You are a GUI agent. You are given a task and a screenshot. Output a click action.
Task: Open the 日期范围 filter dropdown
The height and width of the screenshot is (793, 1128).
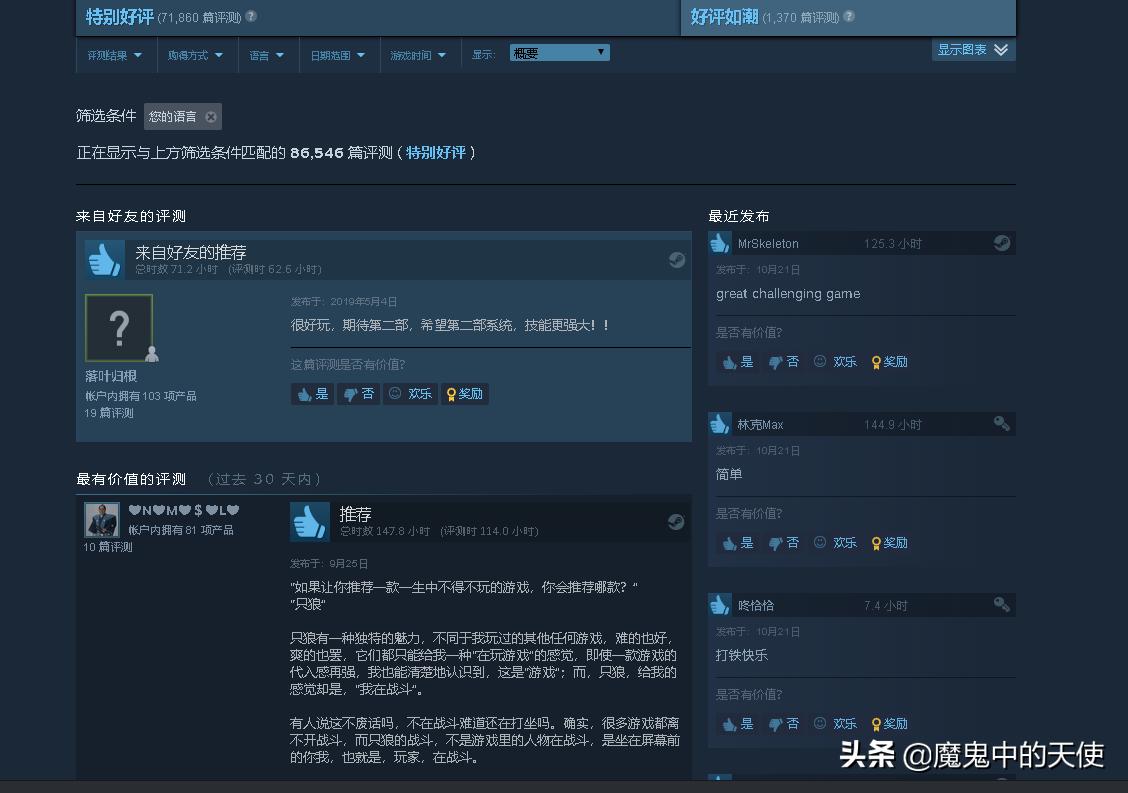coord(336,55)
